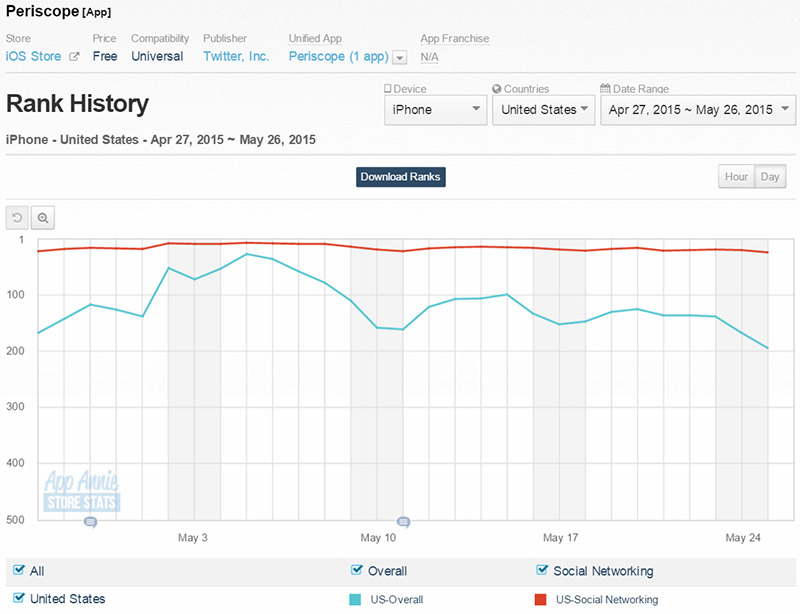Toggle the Overall checkbox
The image size is (800, 614).
(x=357, y=570)
